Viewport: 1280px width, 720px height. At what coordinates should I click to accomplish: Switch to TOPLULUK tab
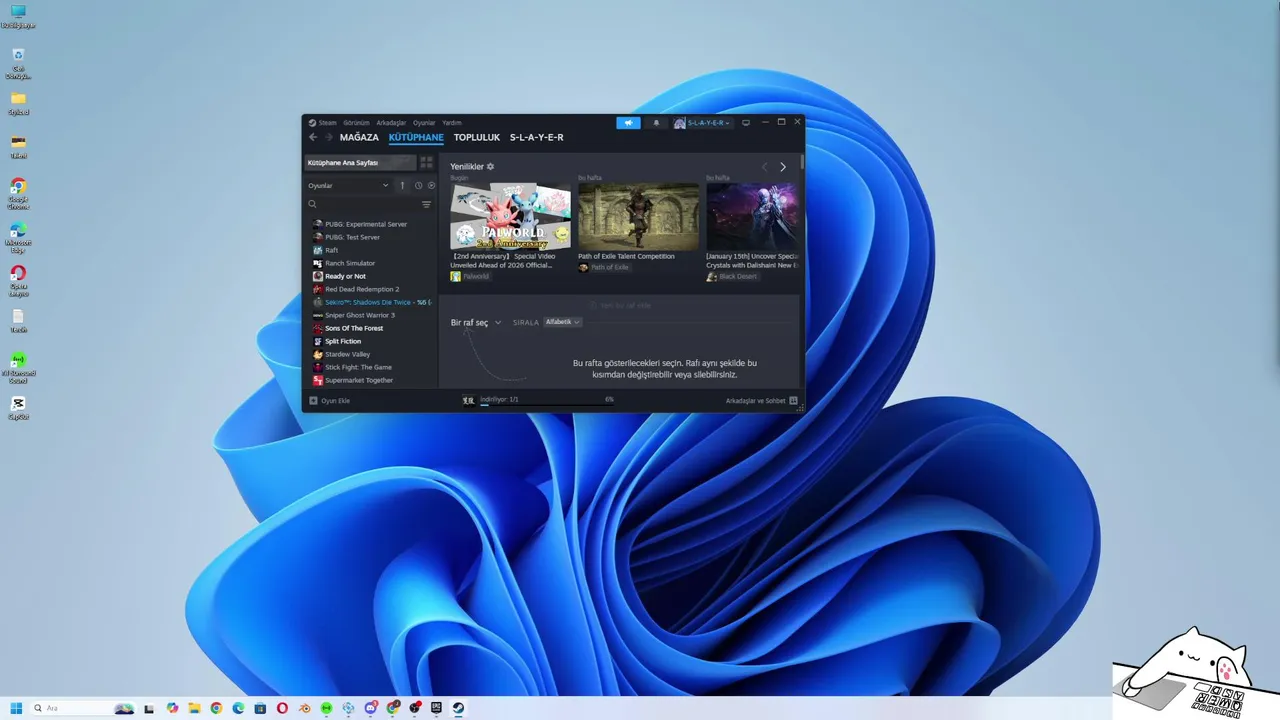(x=477, y=138)
